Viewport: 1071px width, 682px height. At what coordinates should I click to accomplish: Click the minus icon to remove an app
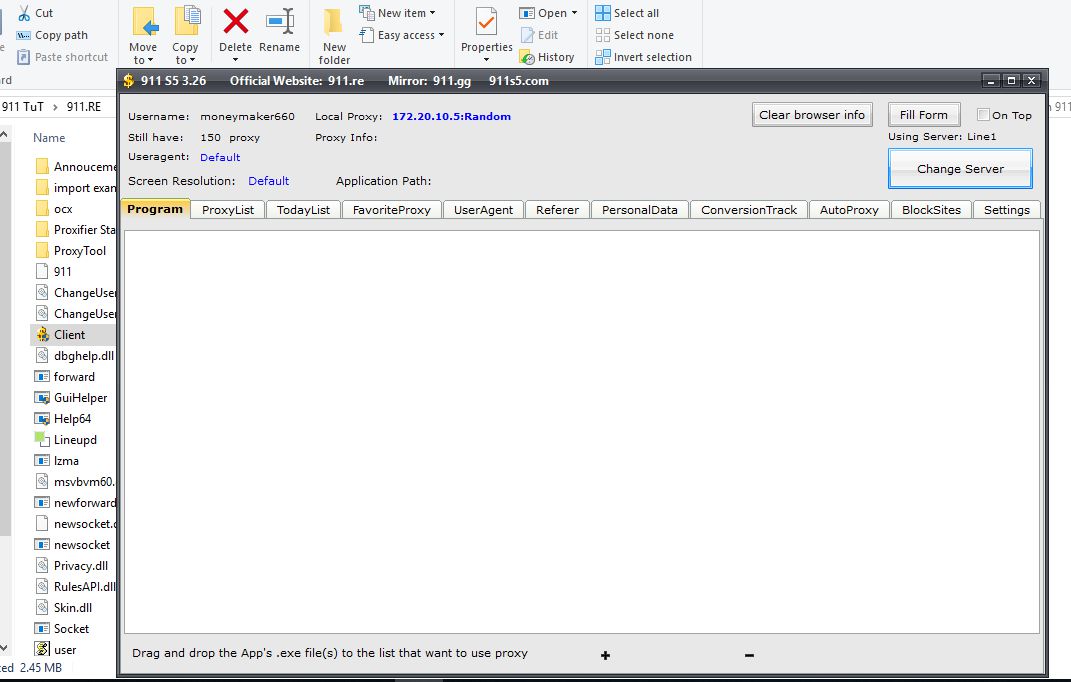point(749,655)
